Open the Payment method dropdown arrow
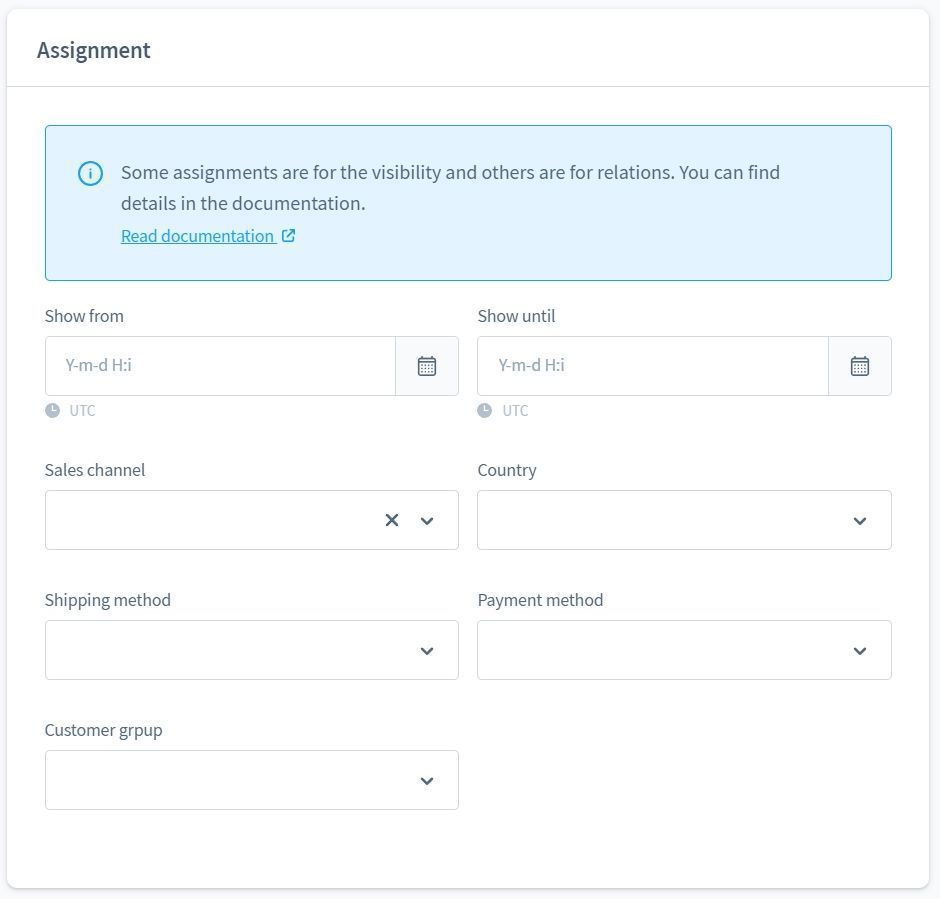 [860, 650]
